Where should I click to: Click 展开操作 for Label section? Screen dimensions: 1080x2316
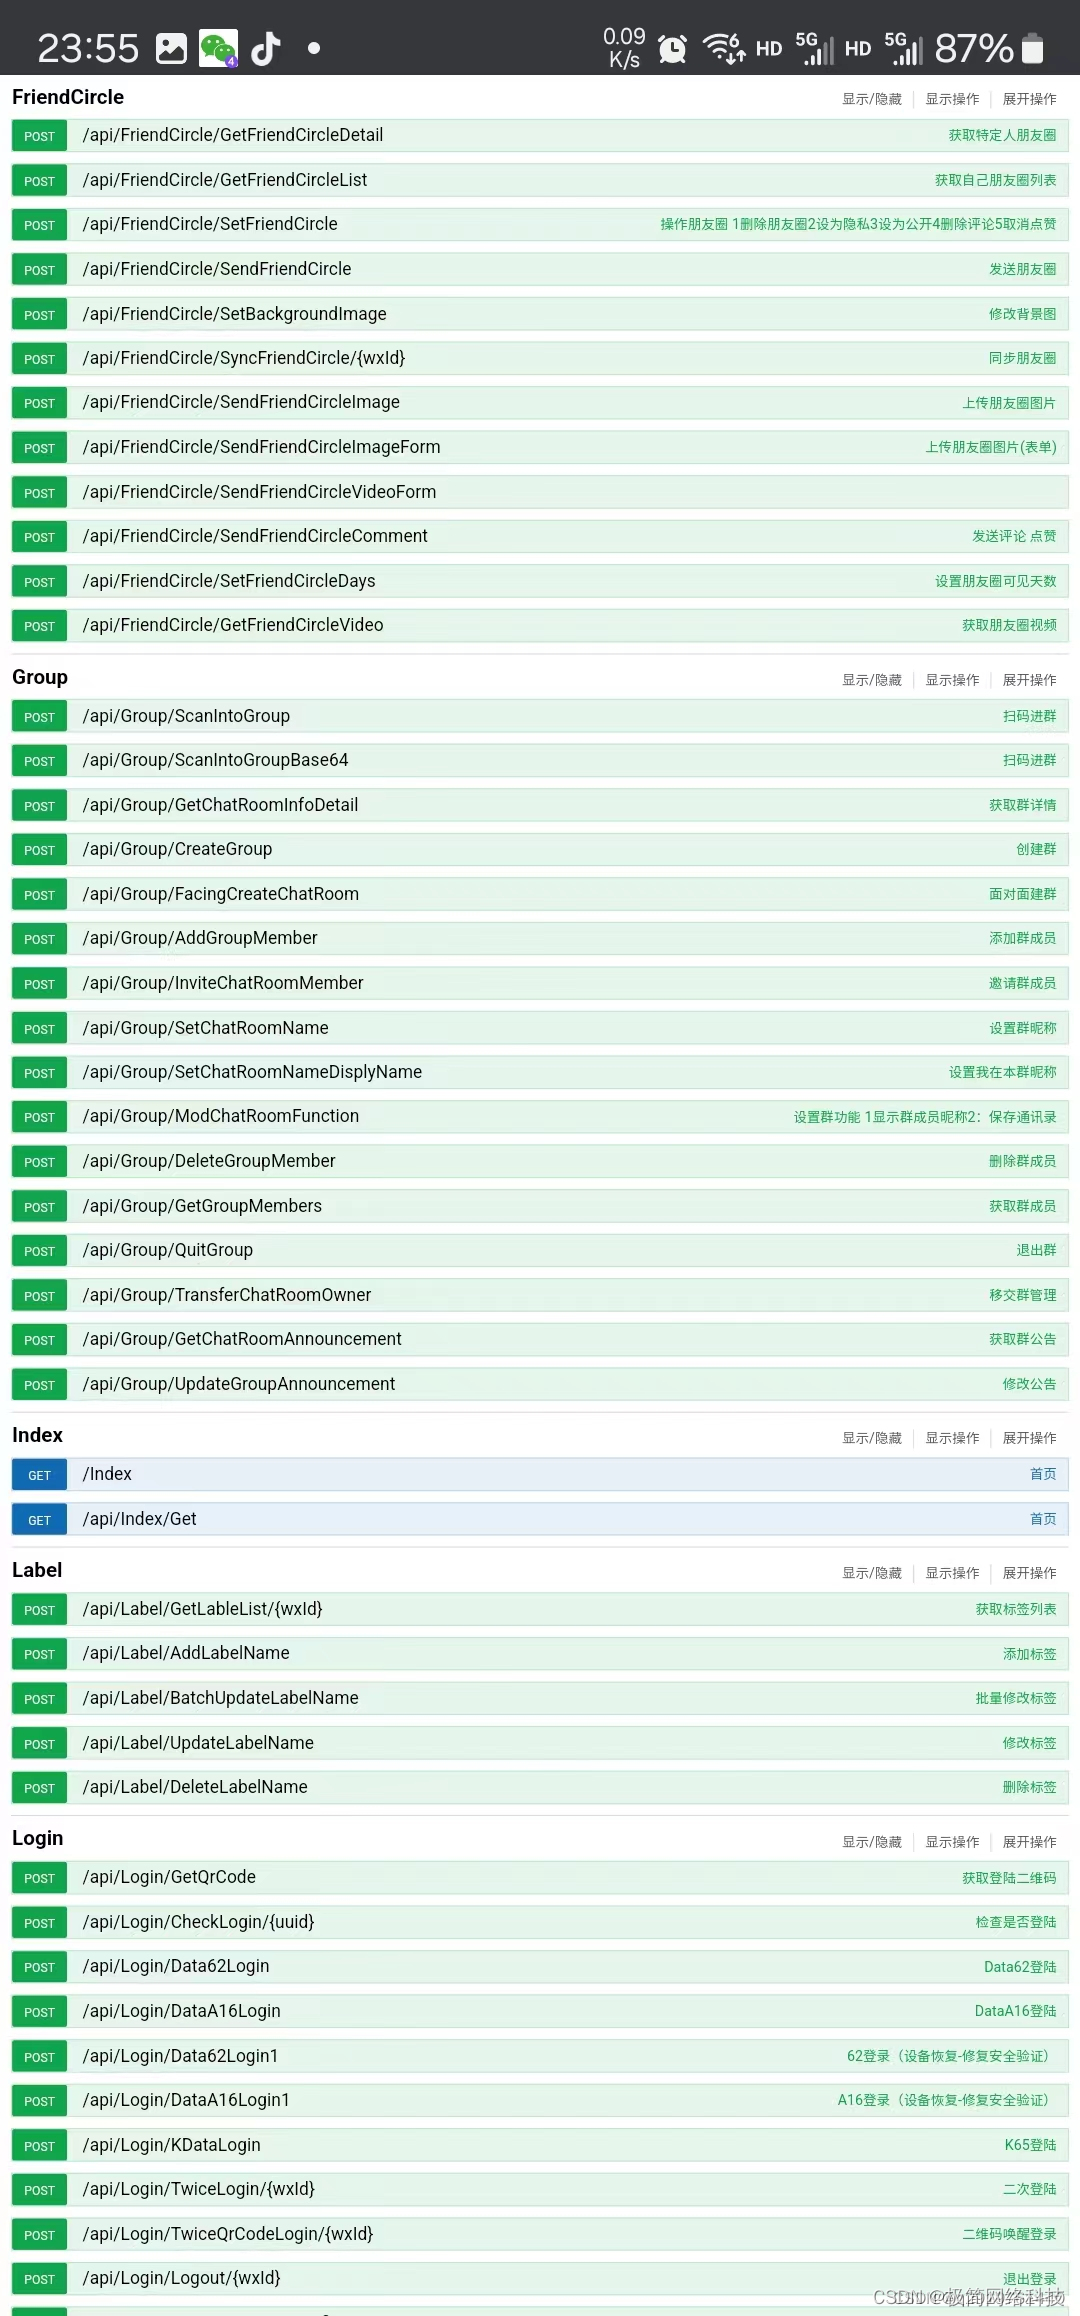(1030, 1573)
